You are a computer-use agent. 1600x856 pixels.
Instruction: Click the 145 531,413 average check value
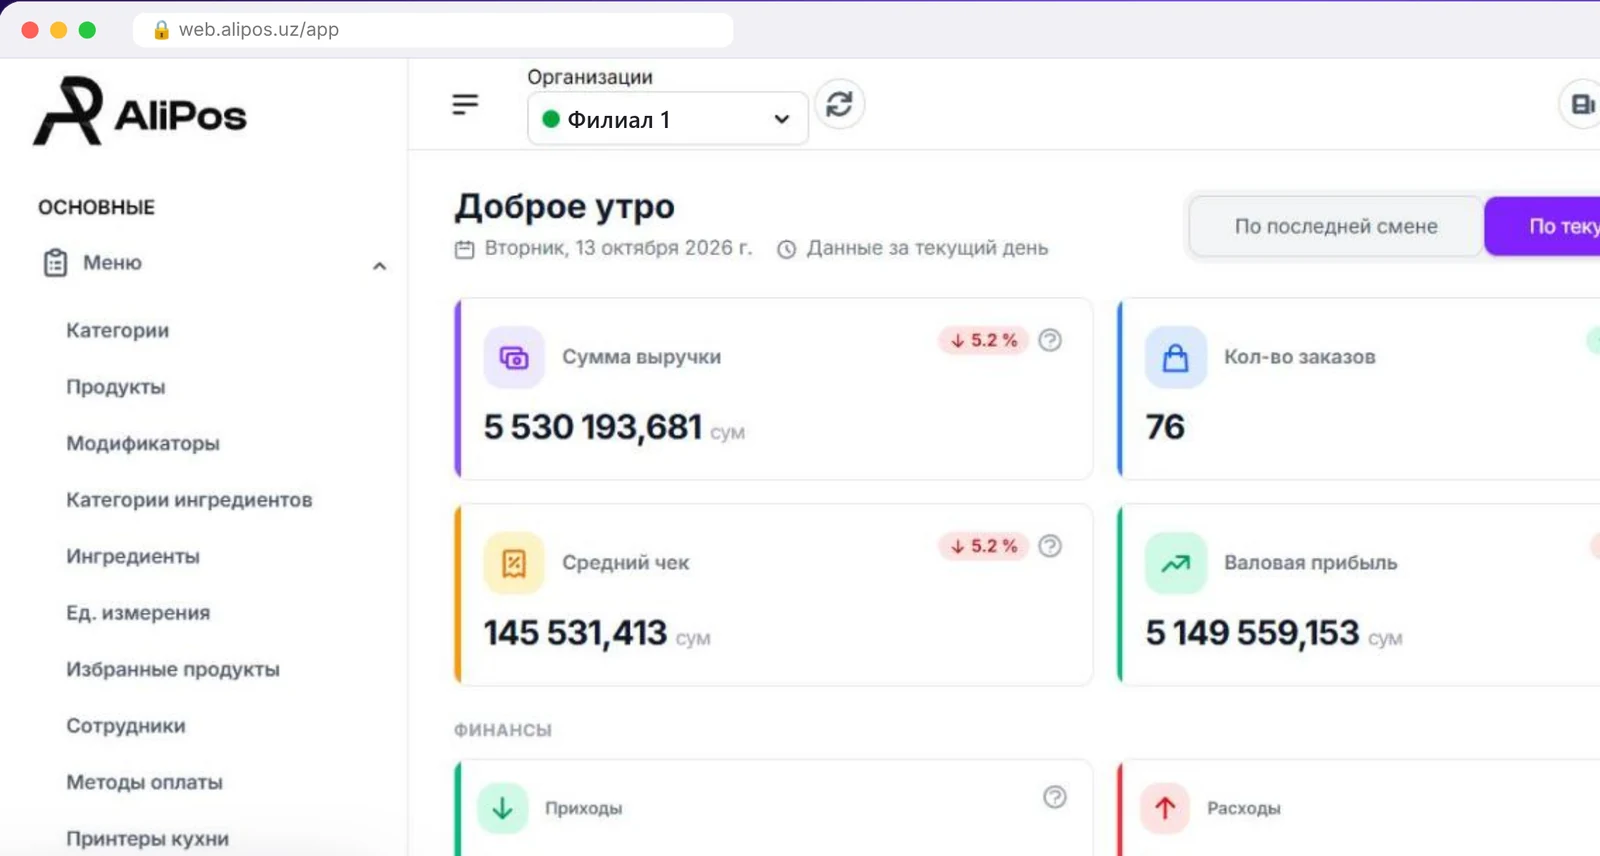click(x=575, y=634)
